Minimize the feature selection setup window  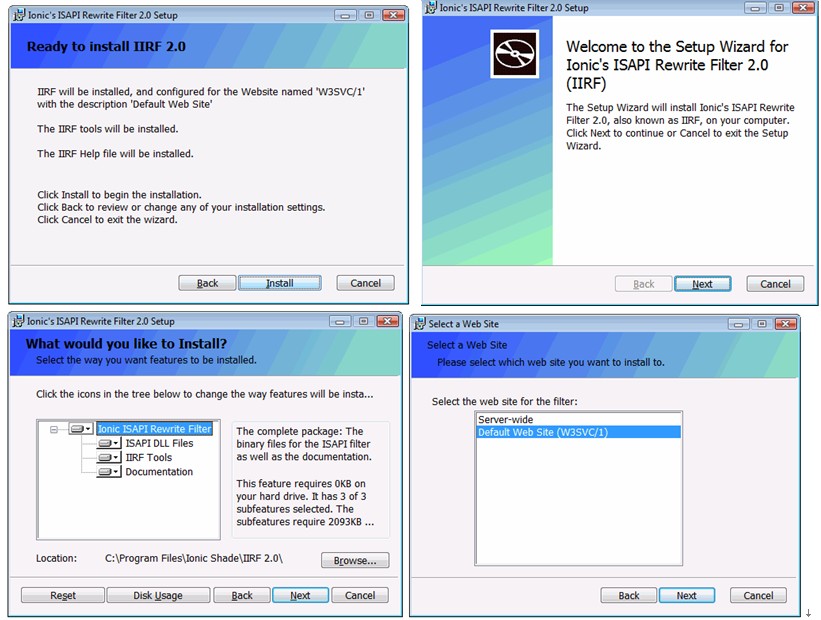click(340, 322)
